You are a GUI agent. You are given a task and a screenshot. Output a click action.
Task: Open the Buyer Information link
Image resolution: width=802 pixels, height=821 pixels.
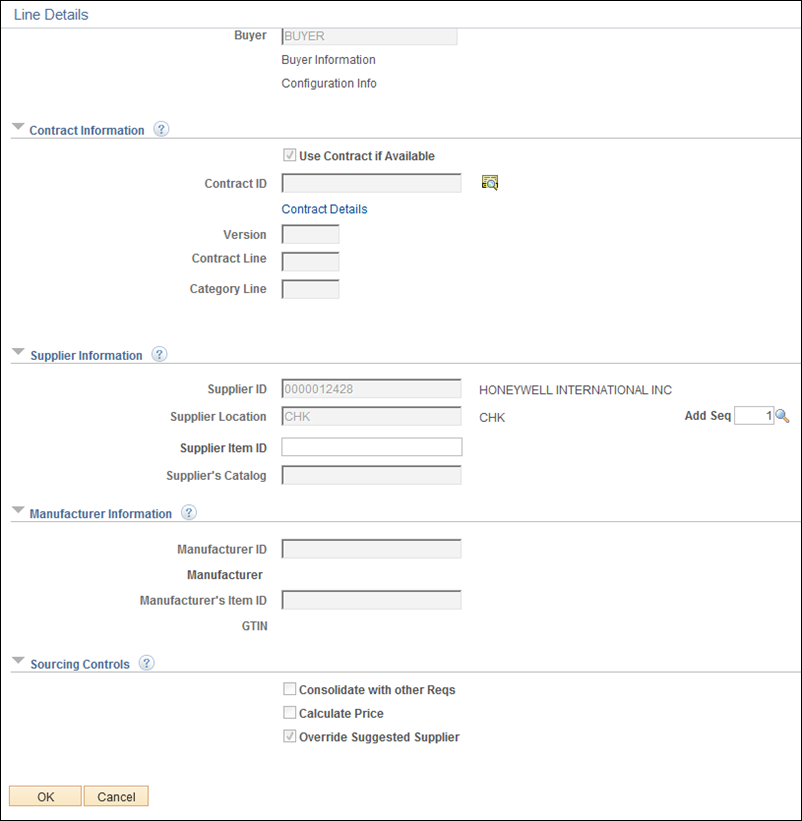(328, 60)
